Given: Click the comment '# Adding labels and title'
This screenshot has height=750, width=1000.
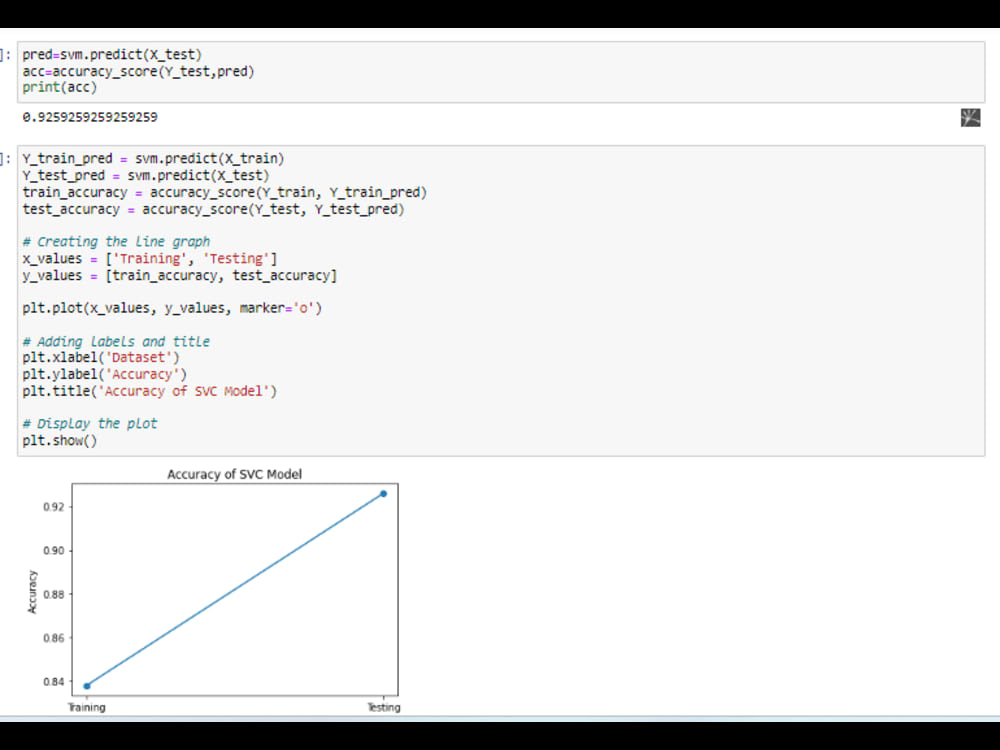Looking at the screenshot, I should coord(116,342).
